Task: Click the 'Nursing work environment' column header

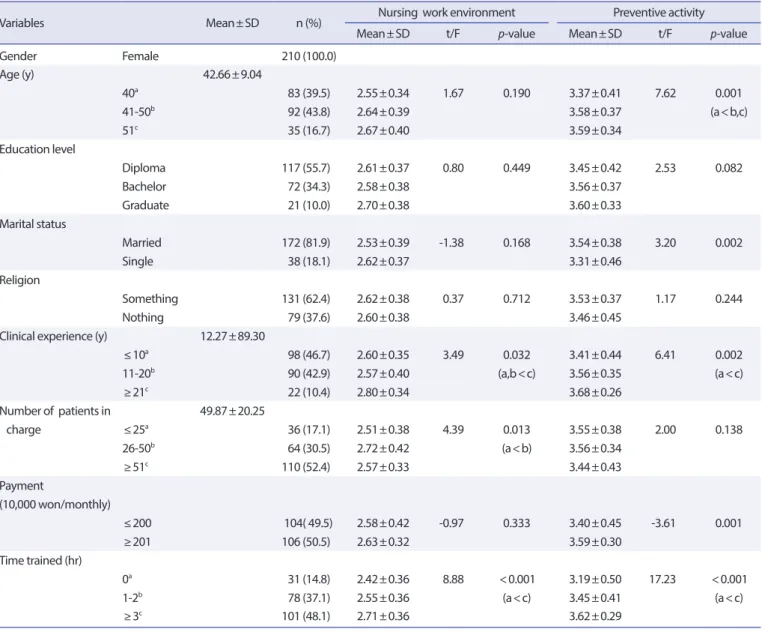Action: tap(447, 13)
